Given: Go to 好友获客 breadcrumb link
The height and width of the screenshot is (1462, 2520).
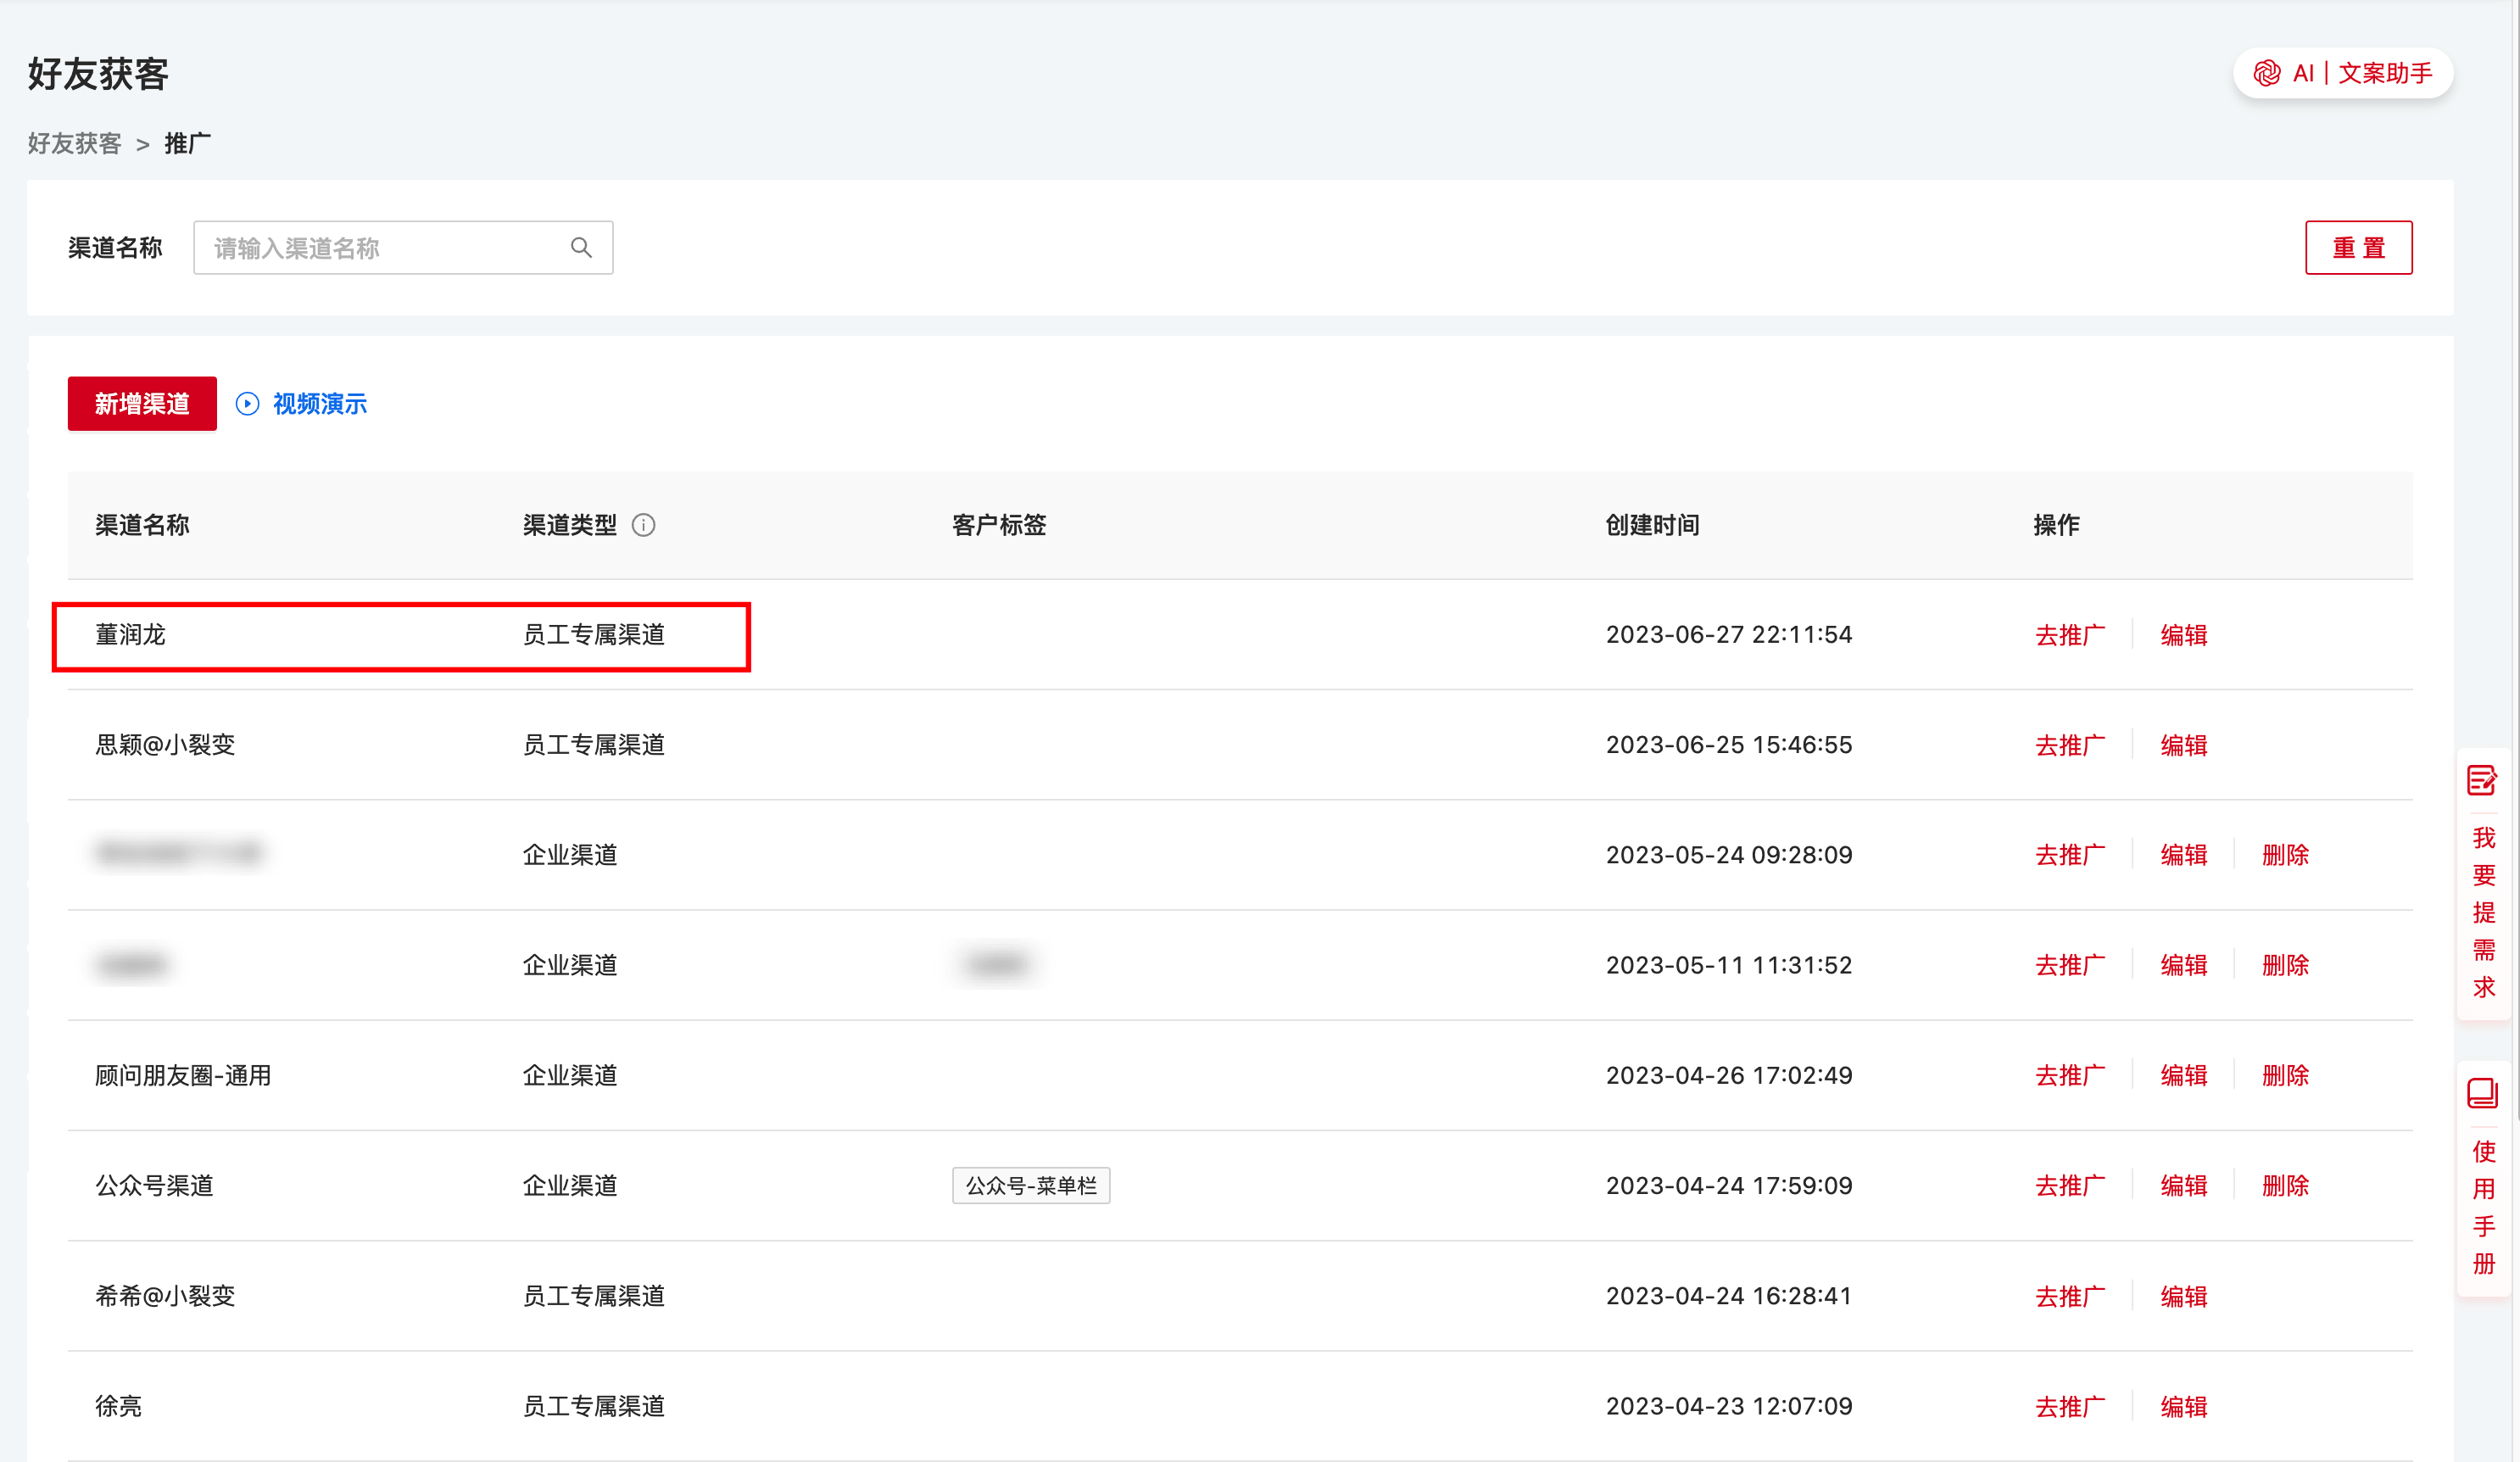Looking at the screenshot, I should point(75,143).
